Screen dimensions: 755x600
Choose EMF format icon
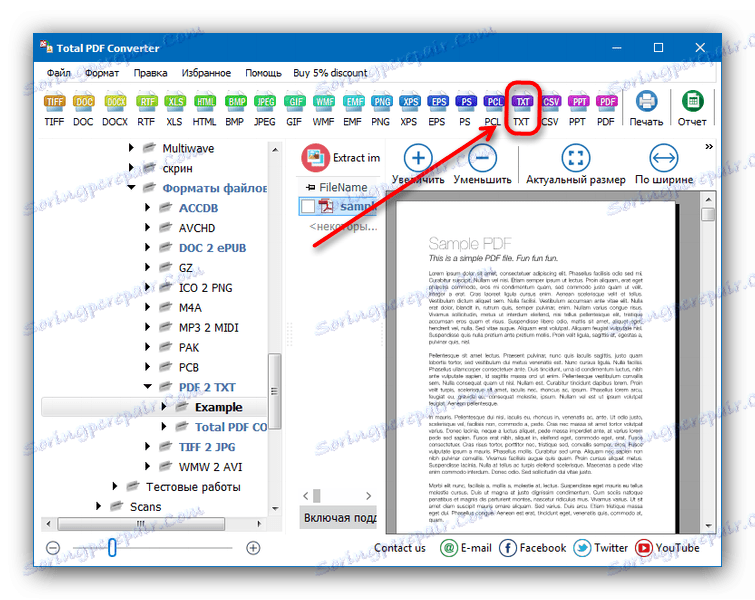352,109
